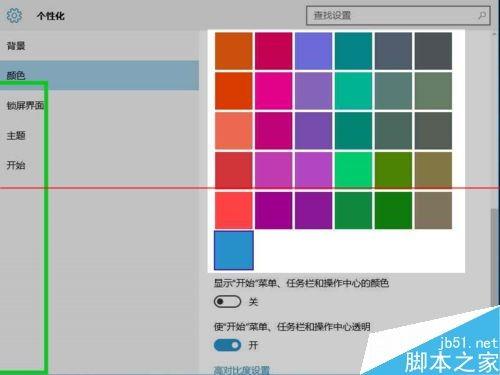
Task: Click the search magnifier icon
Action: point(482,15)
